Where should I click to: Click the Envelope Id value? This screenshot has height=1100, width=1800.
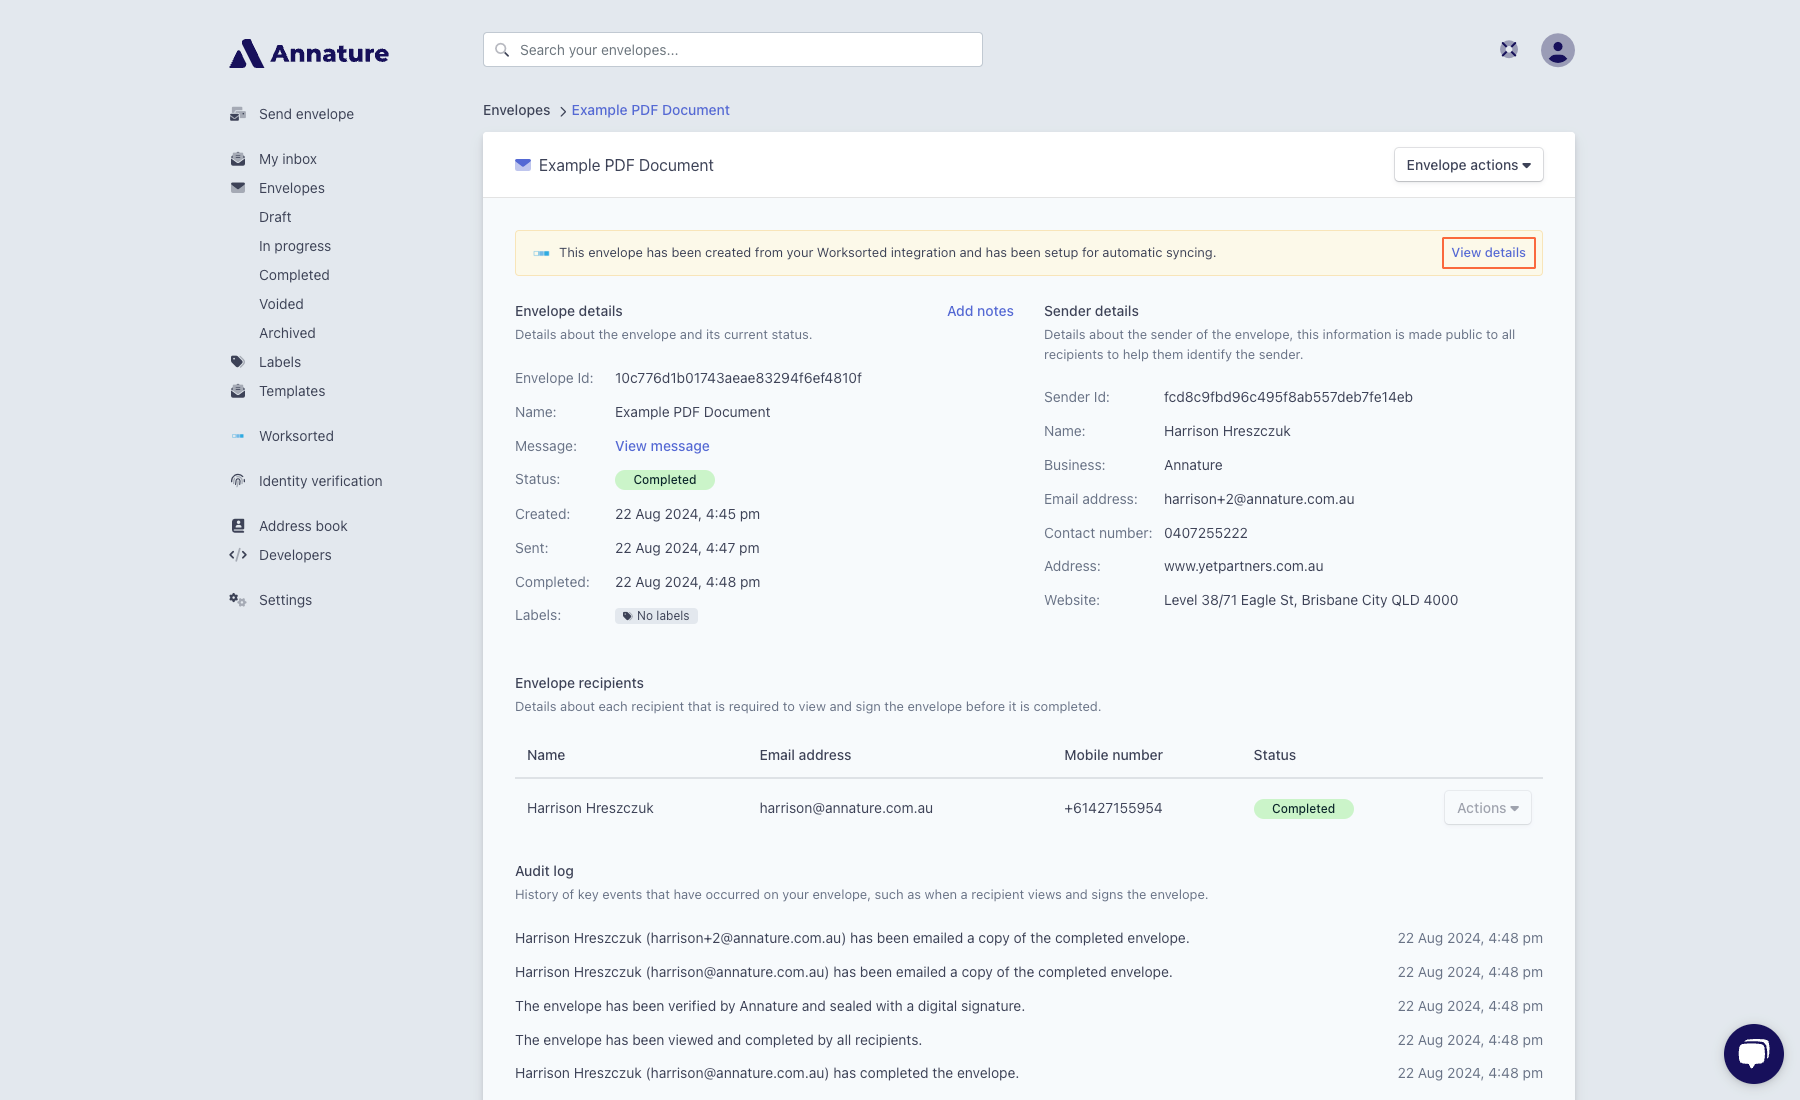[738, 378]
